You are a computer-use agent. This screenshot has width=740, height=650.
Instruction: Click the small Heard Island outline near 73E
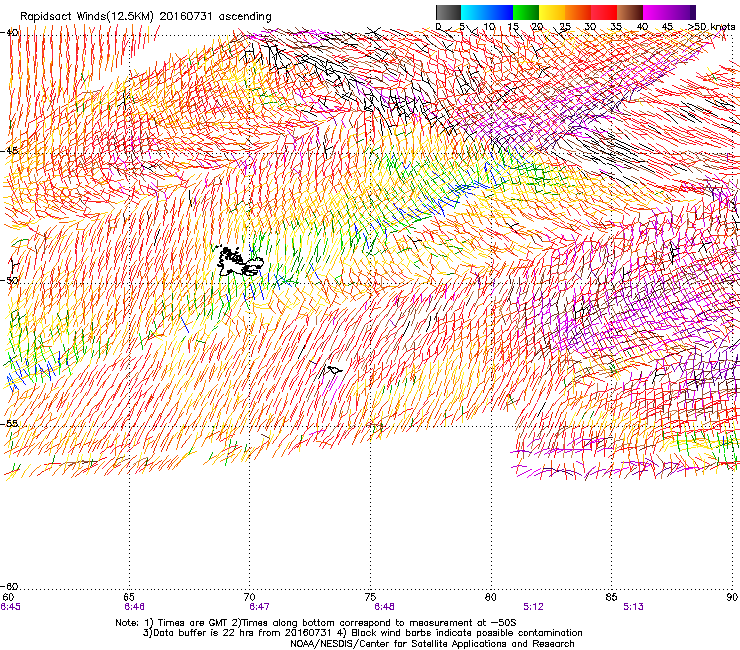click(334, 370)
